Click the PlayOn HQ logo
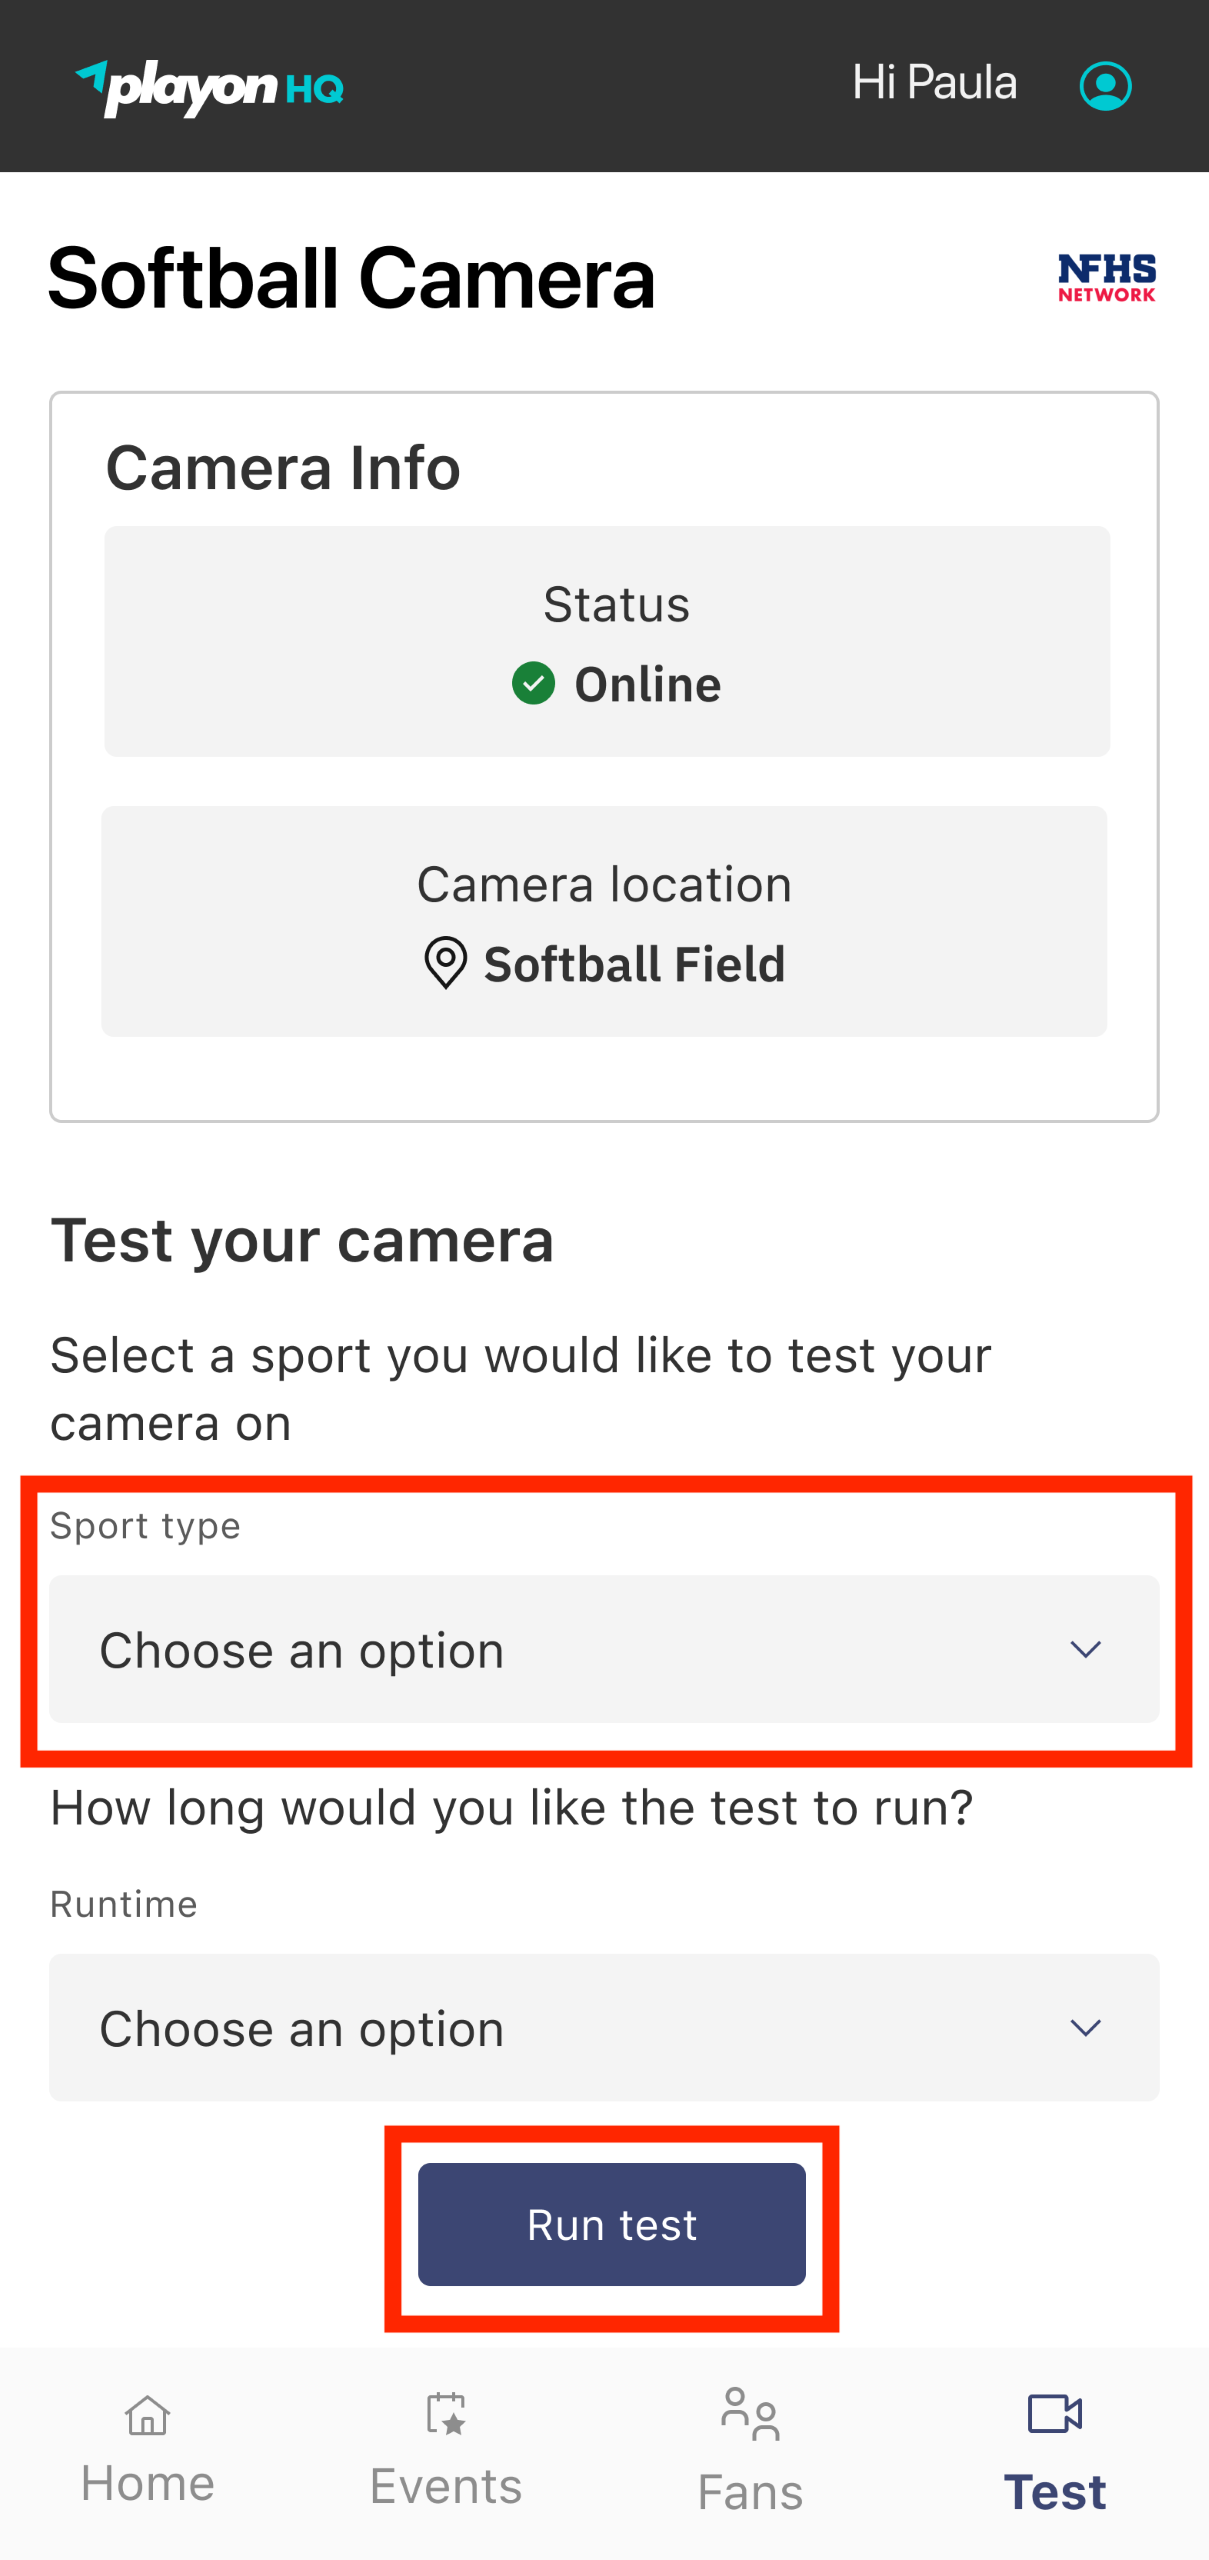Image resolution: width=1209 pixels, height=2560 pixels. 208,85
